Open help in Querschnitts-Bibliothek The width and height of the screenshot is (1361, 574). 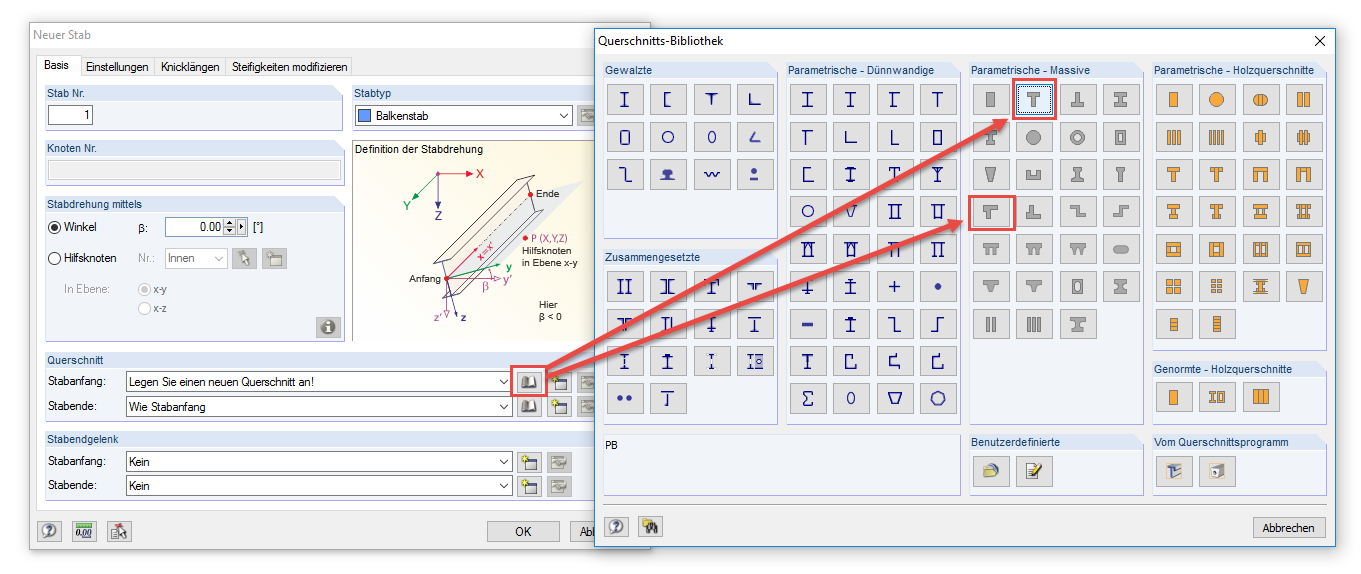coord(617,526)
